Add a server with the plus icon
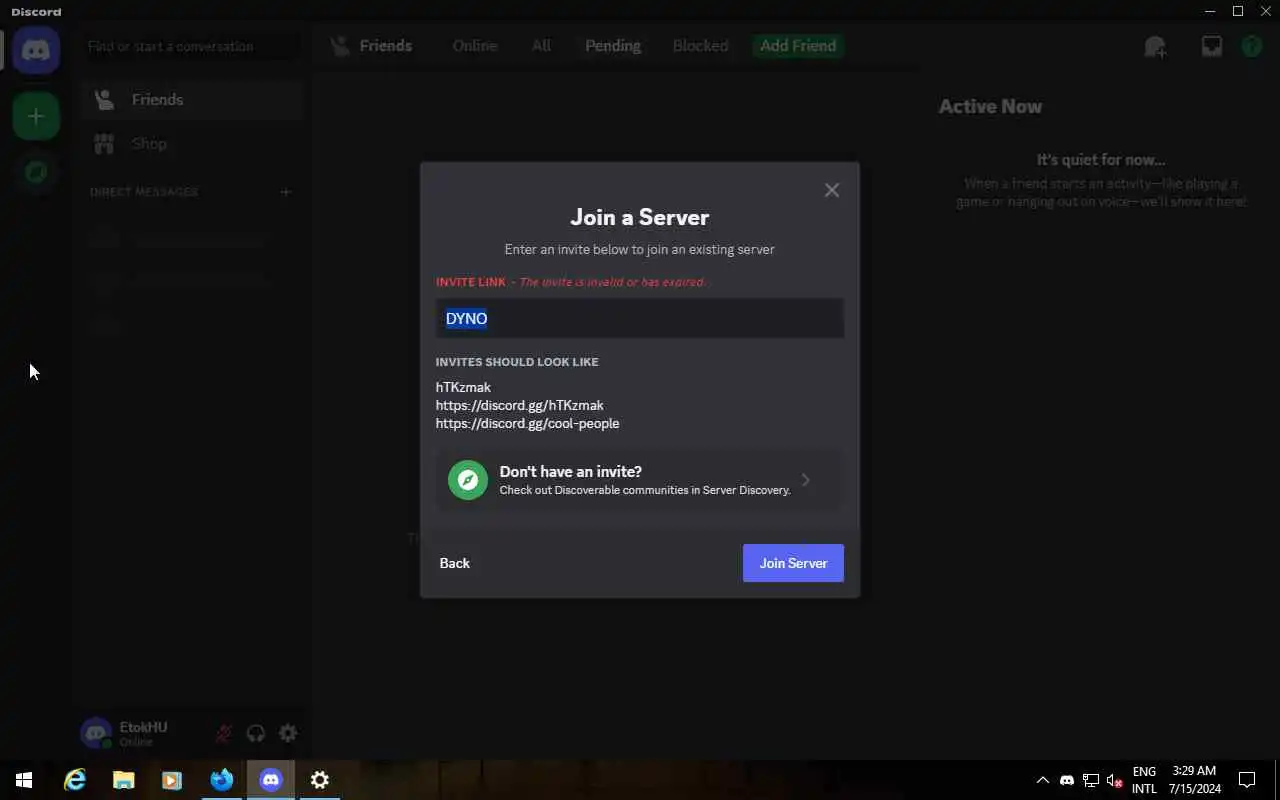Image resolution: width=1280 pixels, height=800 pixels. (36, 116)
